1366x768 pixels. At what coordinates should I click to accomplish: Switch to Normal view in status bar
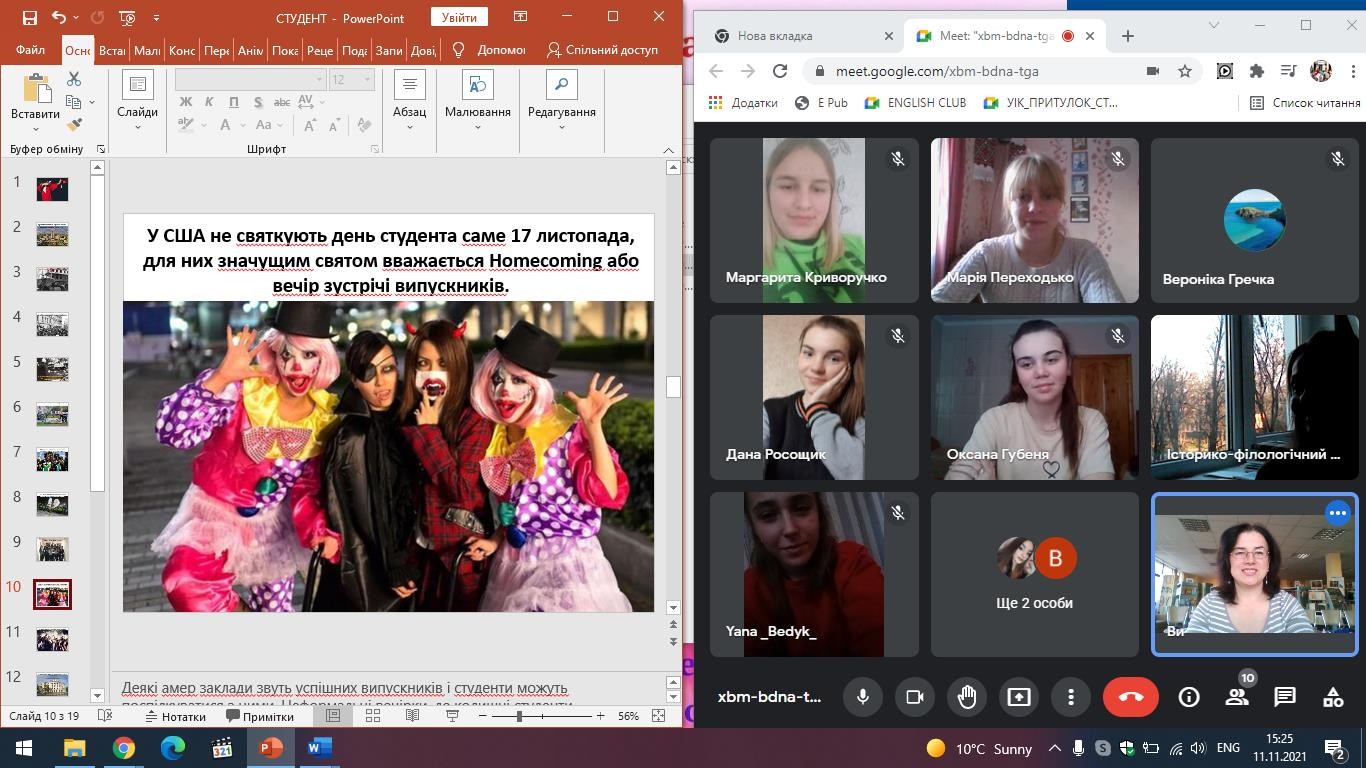click(x=333, y=716)
